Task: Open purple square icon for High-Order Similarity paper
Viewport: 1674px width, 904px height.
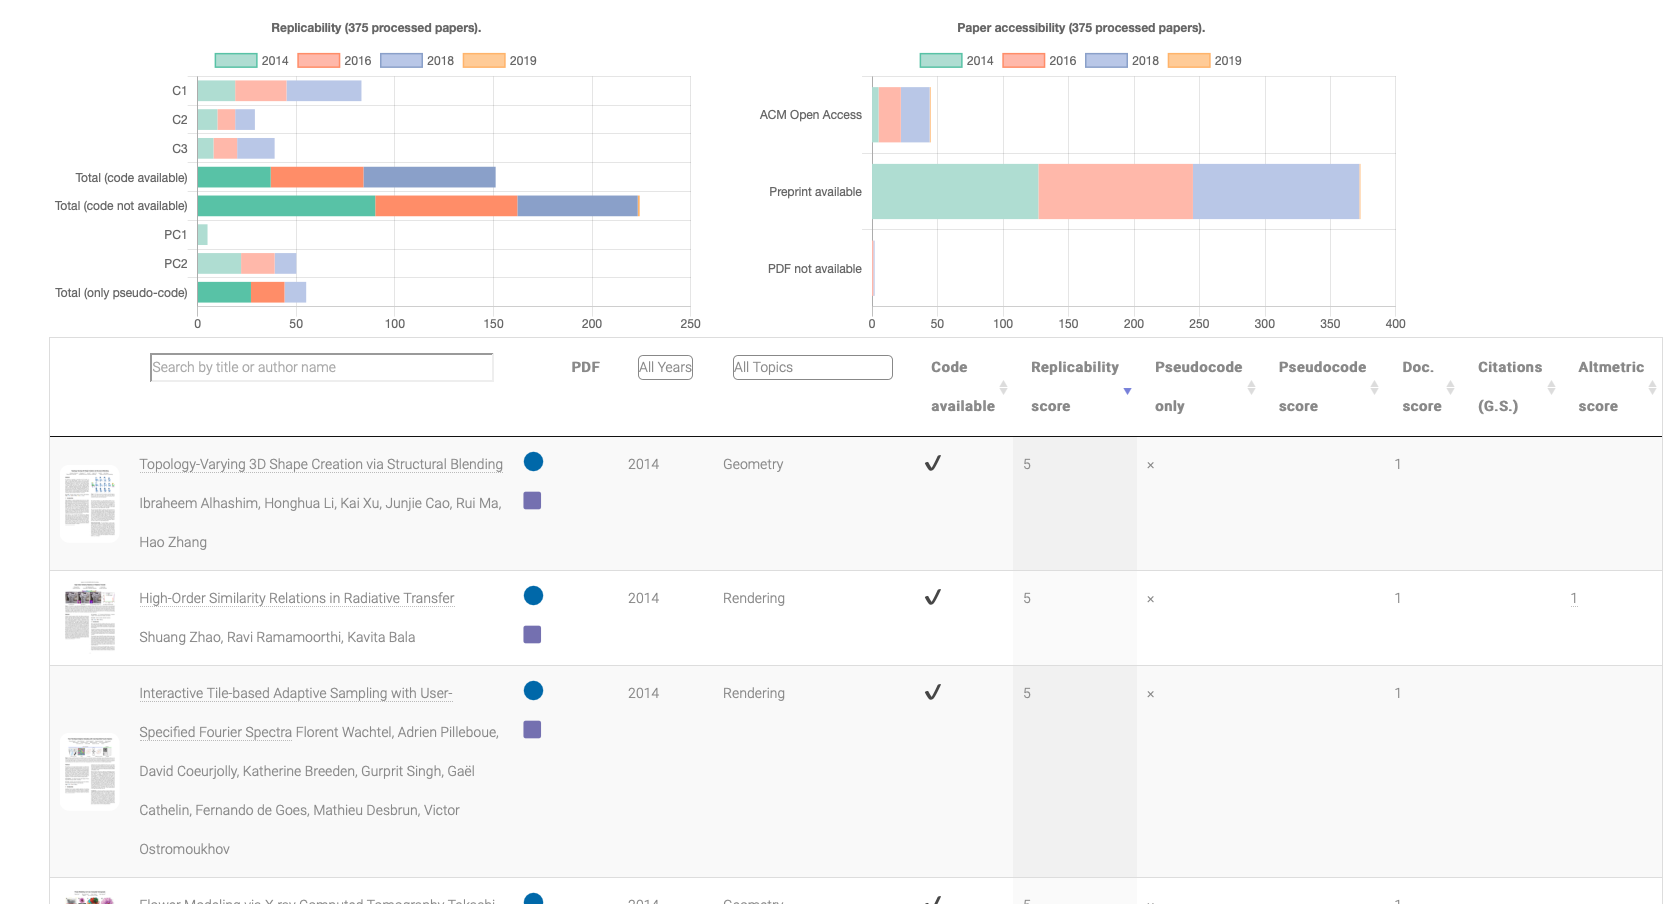Action: (x=532, y=634)
